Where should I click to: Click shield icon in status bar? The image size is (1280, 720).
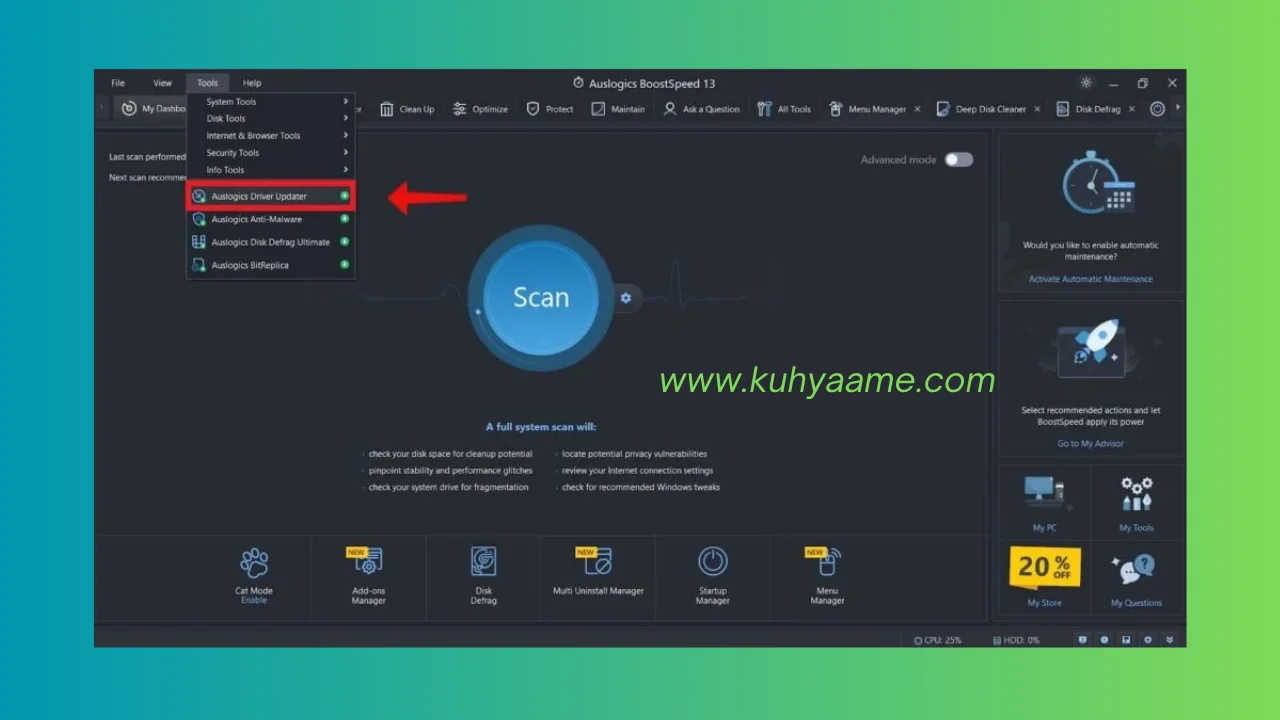click(x=1082, y=640)
